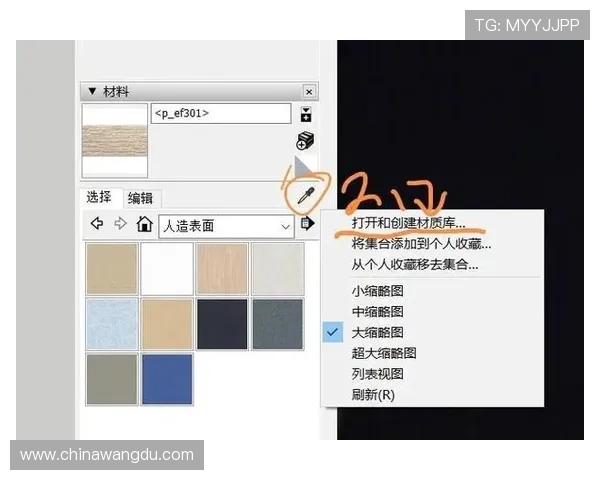Go back with the left arrow

(97, 223)
